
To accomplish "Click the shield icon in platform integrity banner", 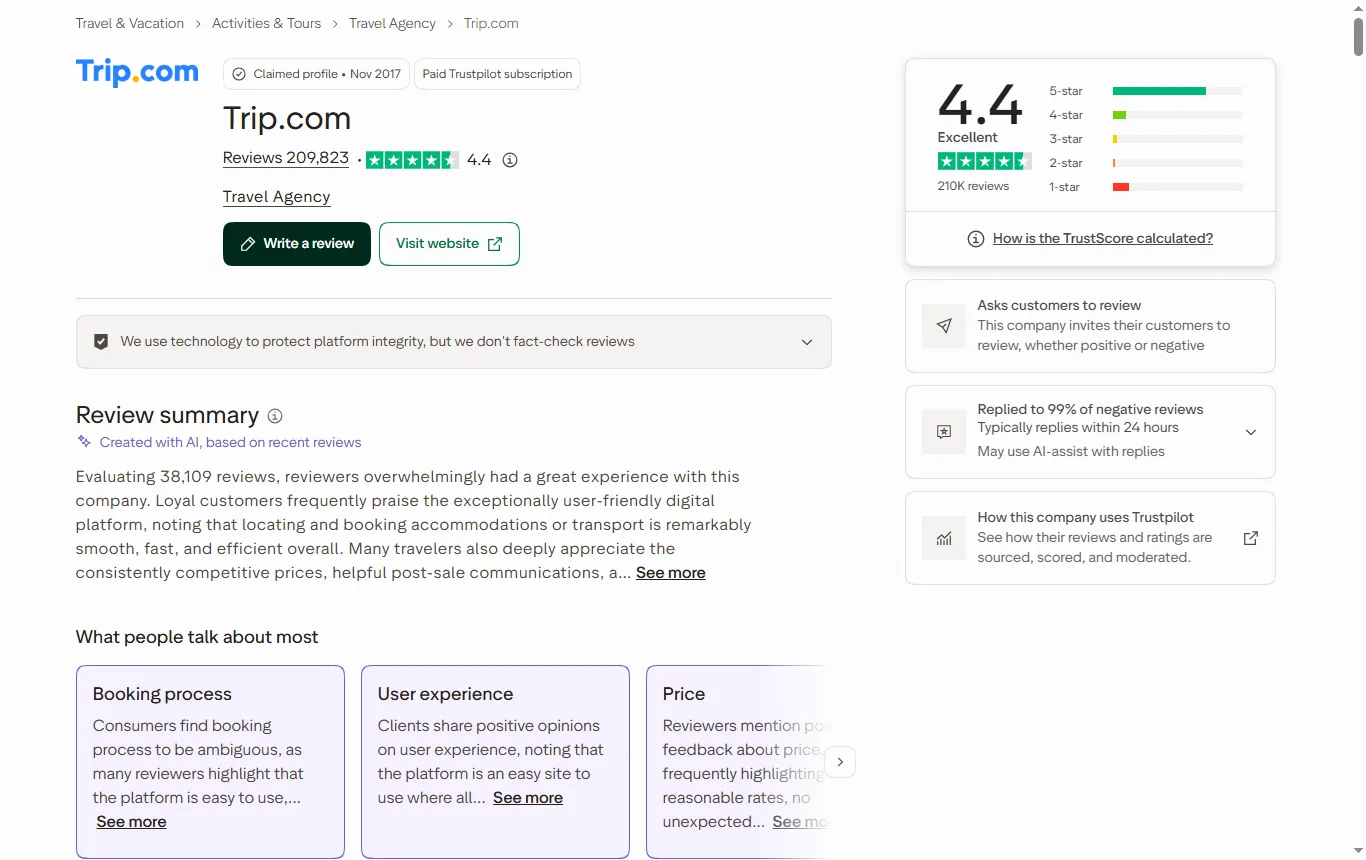I will tap(101, 342).
